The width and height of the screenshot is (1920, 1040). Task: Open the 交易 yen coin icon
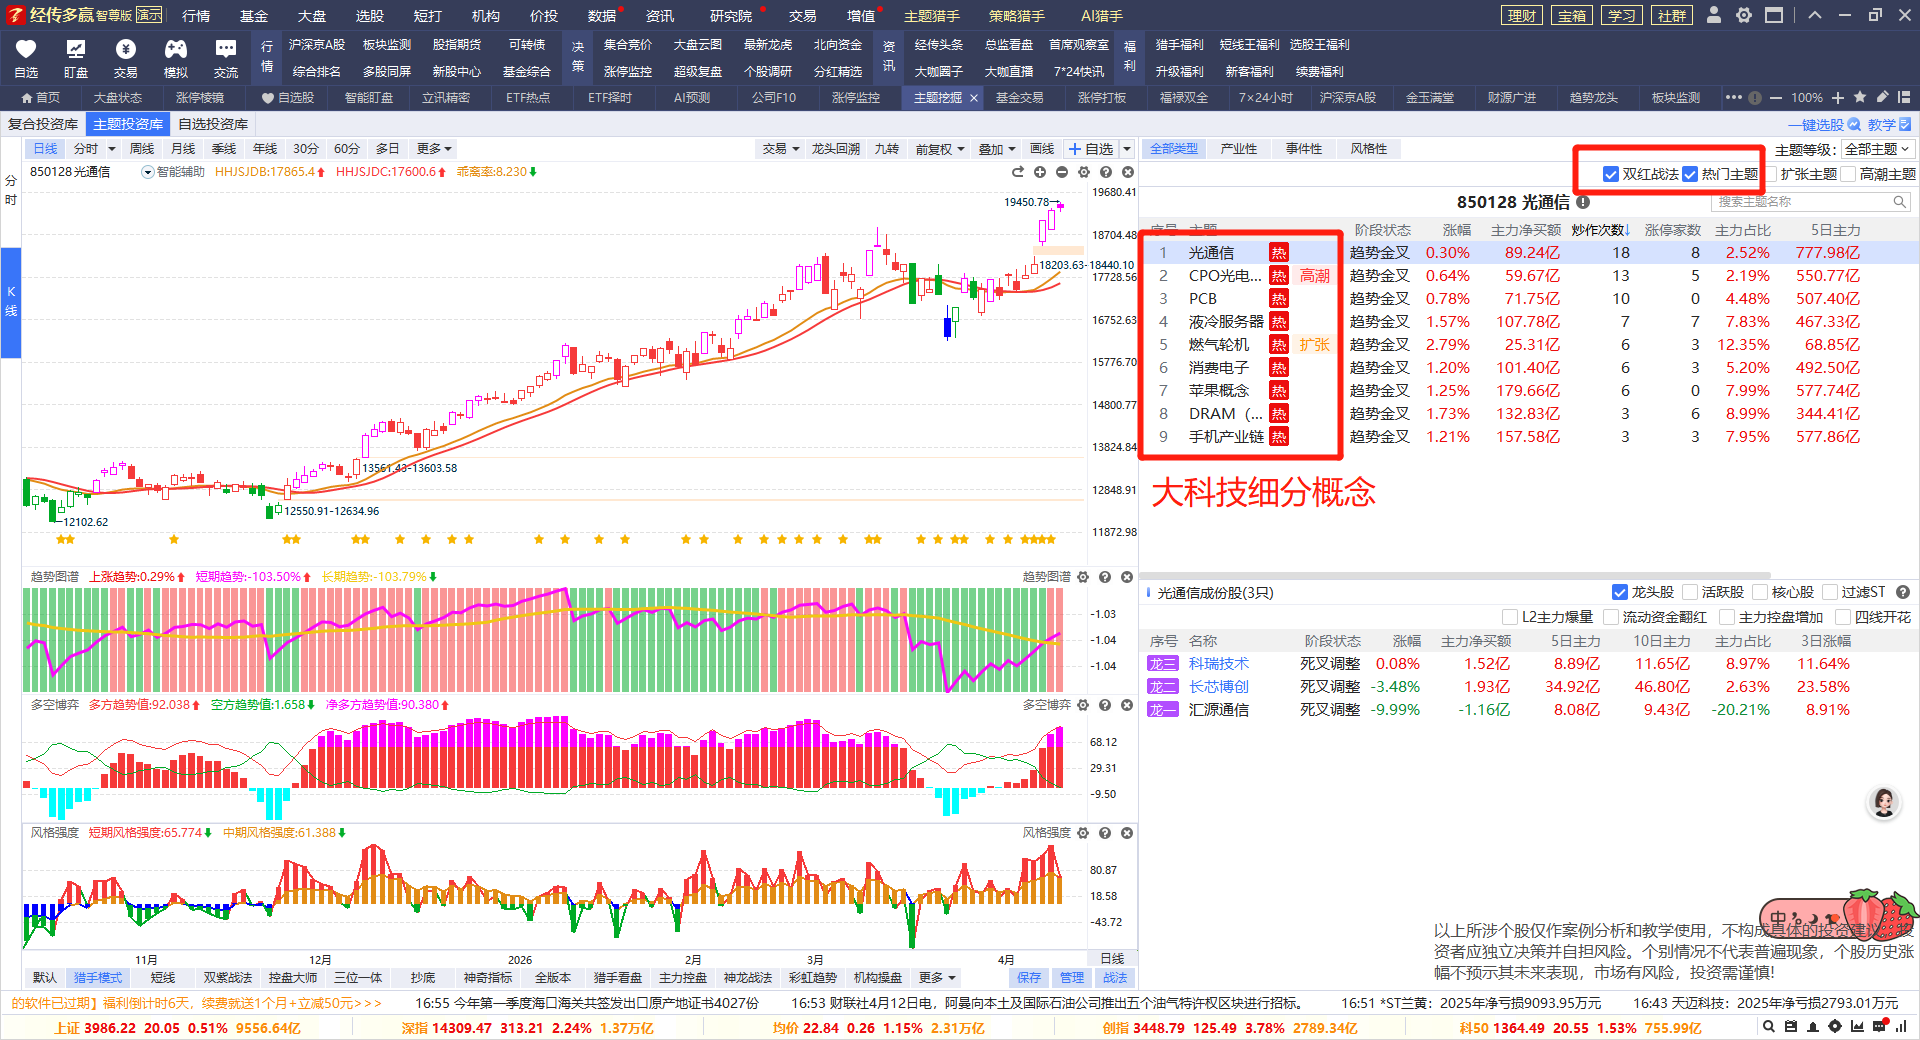[125, 50]
